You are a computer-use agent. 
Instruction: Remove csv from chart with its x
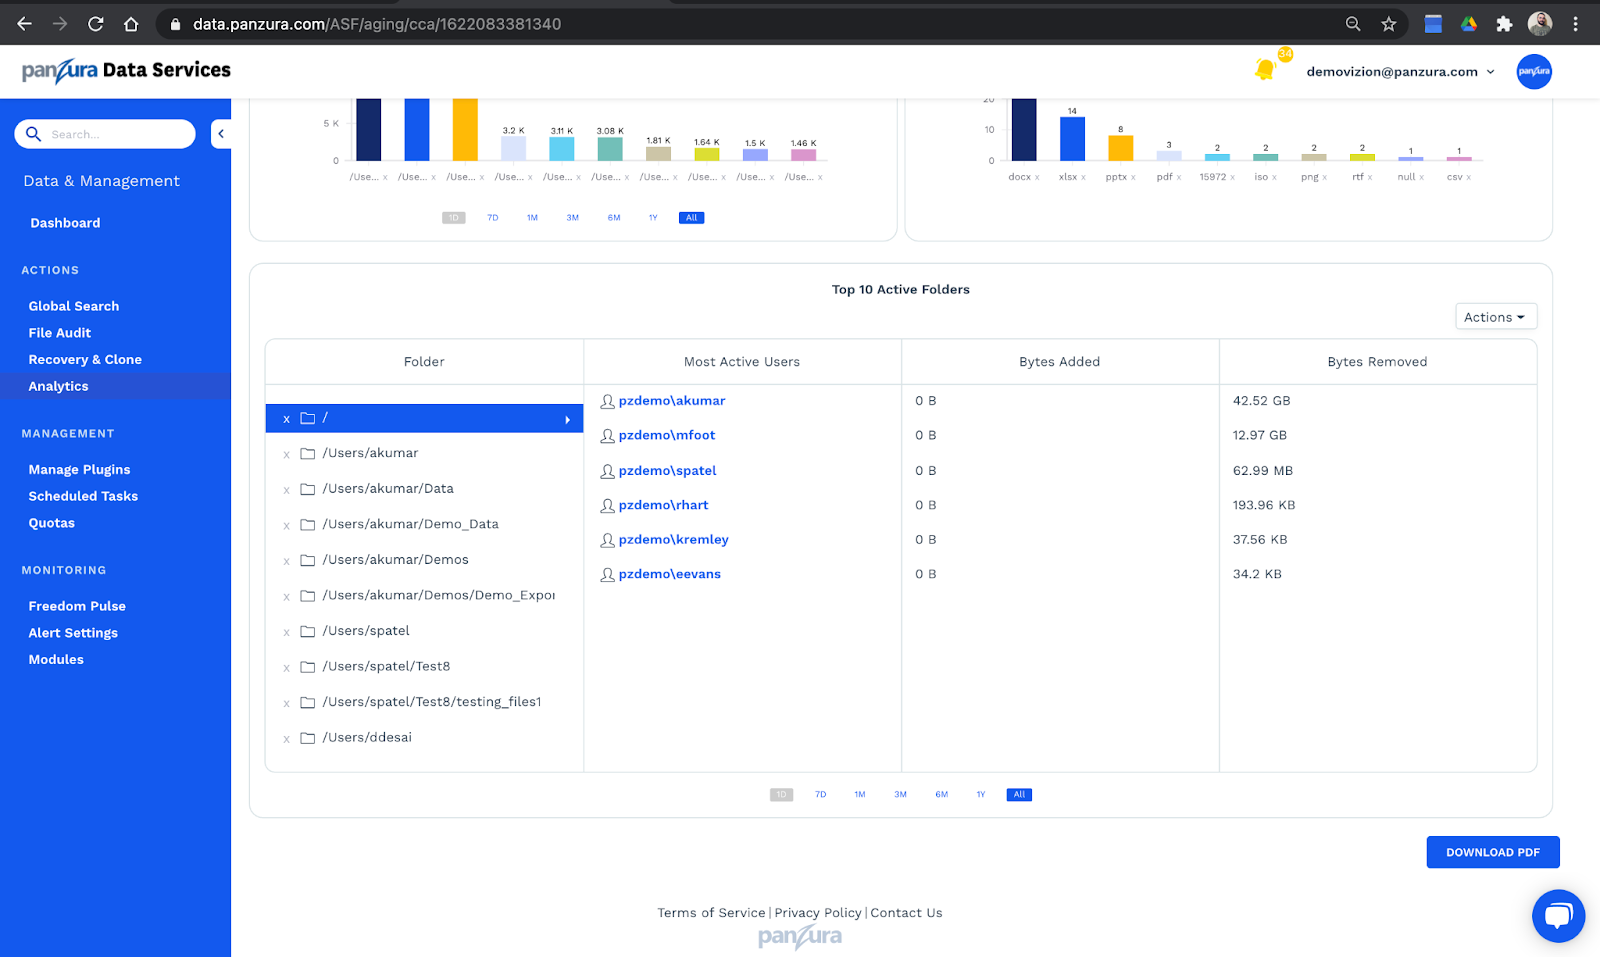click(1468, 177)
